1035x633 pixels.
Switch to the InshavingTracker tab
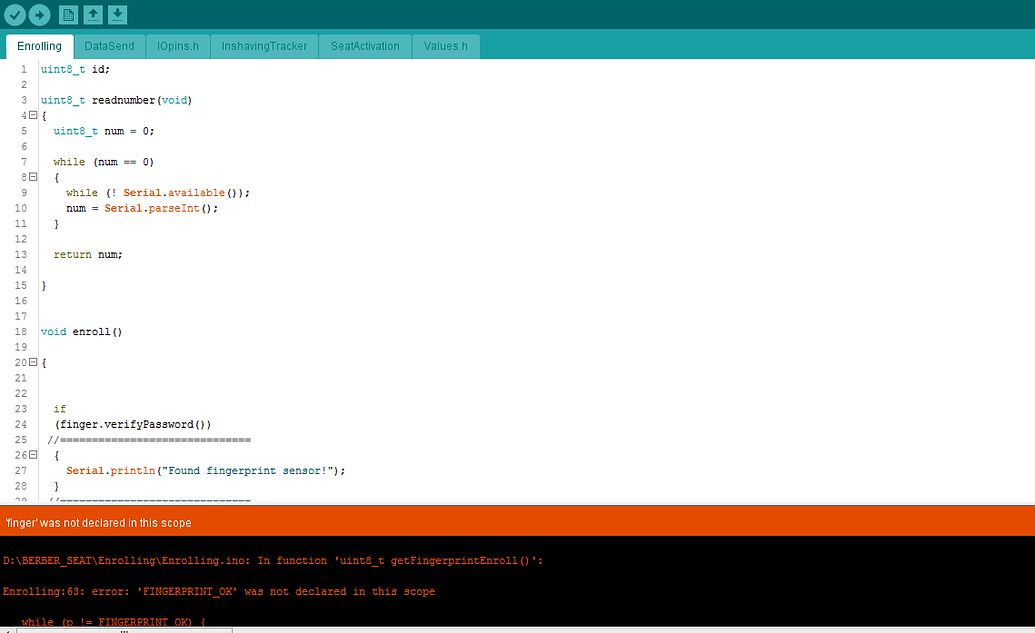click(263, 45)
